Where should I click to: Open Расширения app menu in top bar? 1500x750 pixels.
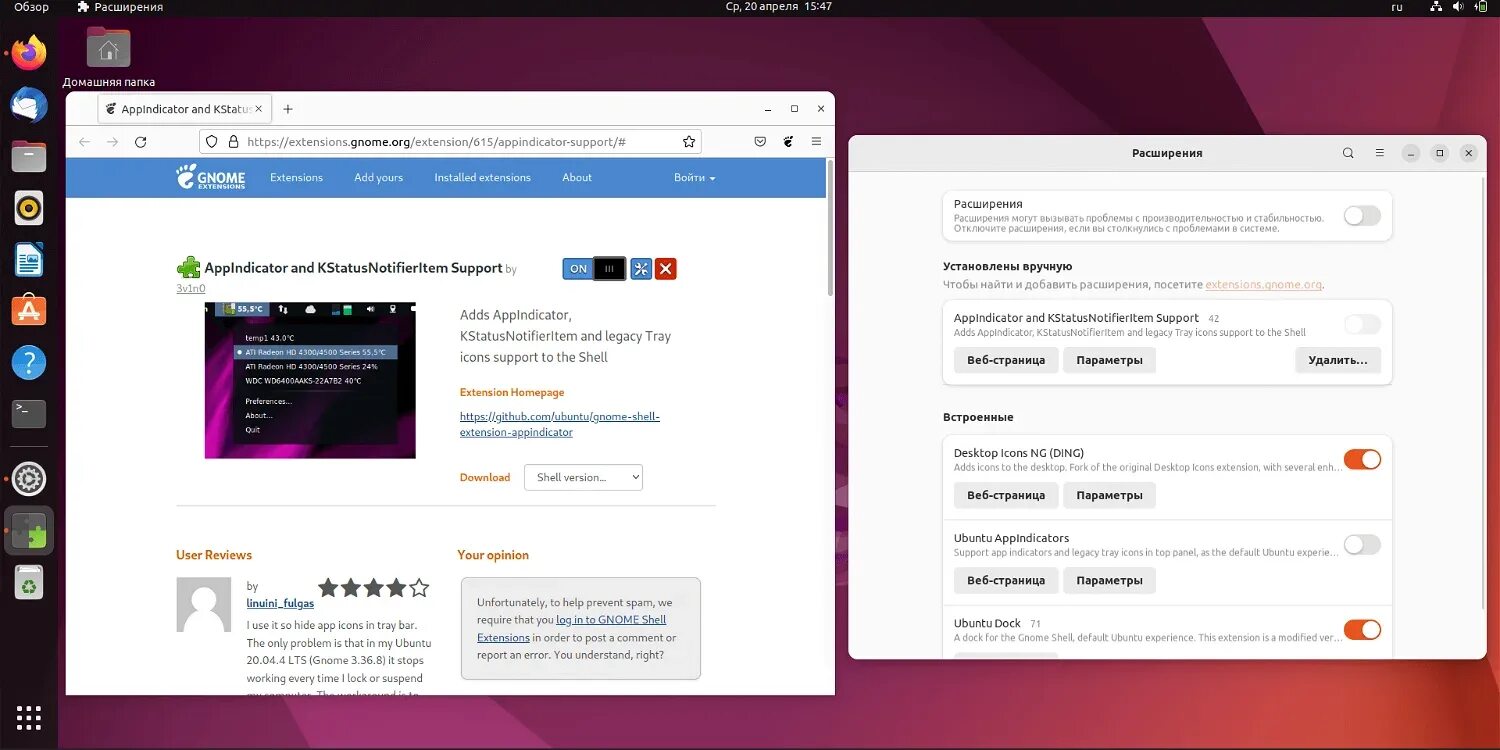click(120, 7)
